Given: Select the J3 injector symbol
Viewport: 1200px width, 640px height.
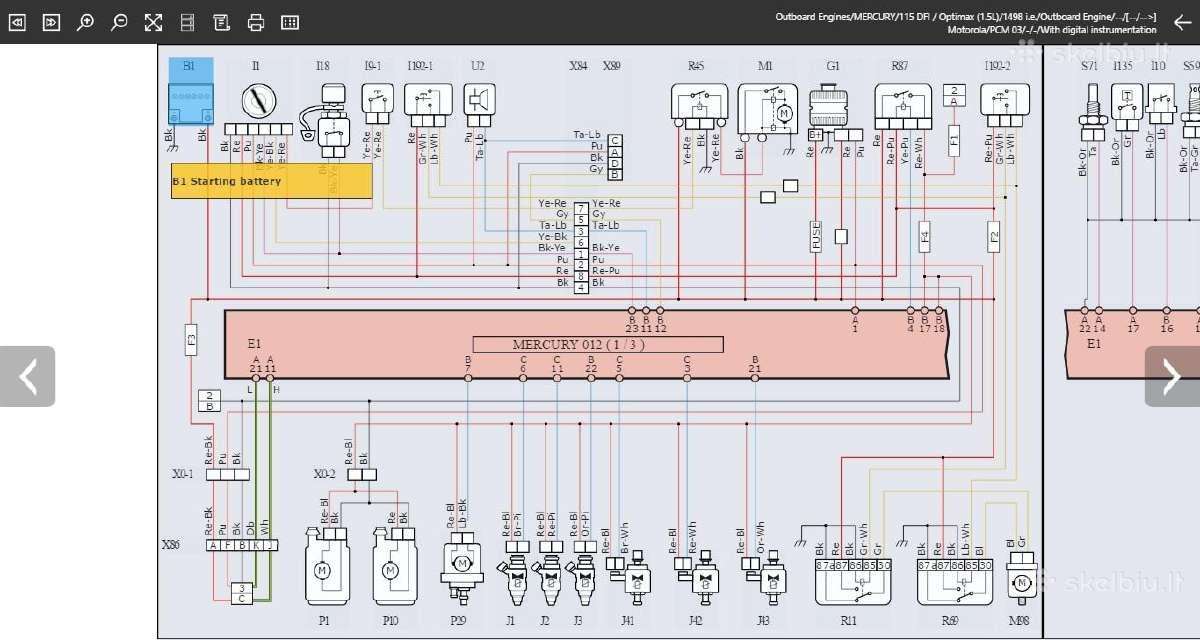Looking at the screenshot, I should [582, 578].
